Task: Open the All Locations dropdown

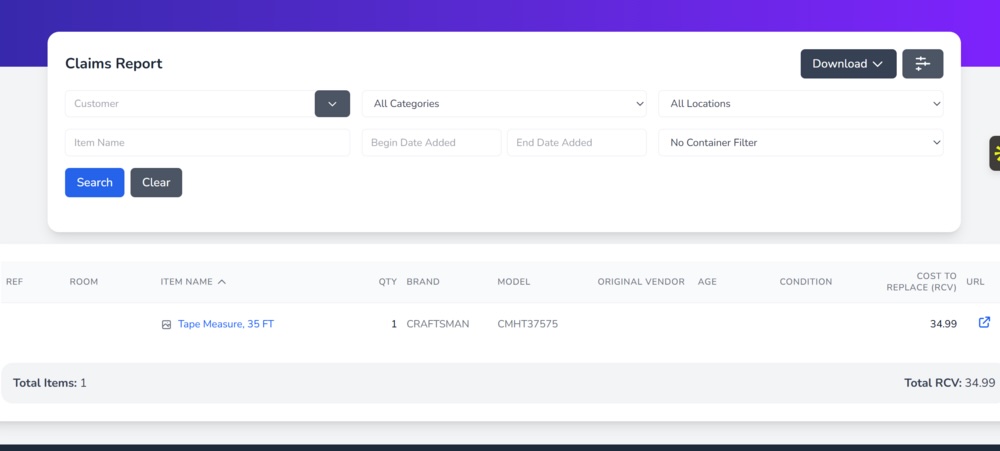Action: pyautogui.click(x=800, y=103)
